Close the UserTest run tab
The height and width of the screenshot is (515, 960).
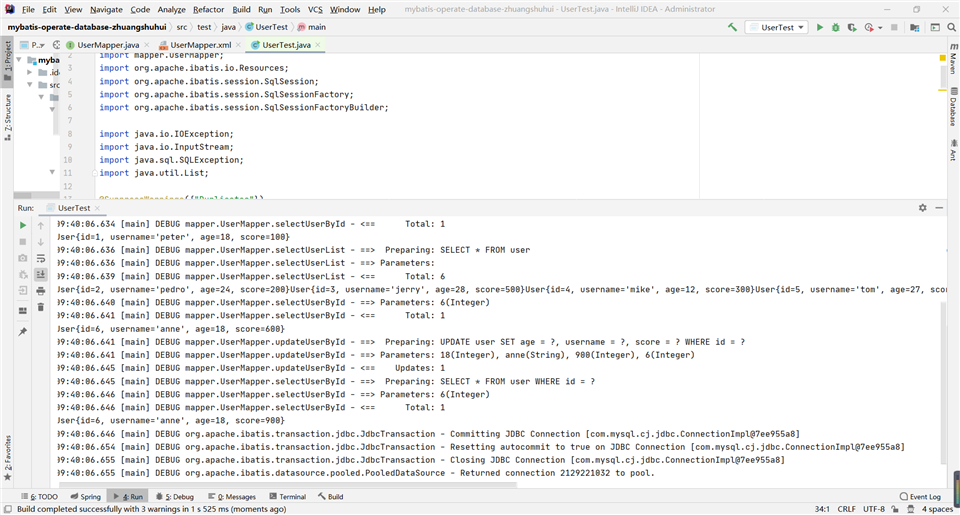(97, 208)
